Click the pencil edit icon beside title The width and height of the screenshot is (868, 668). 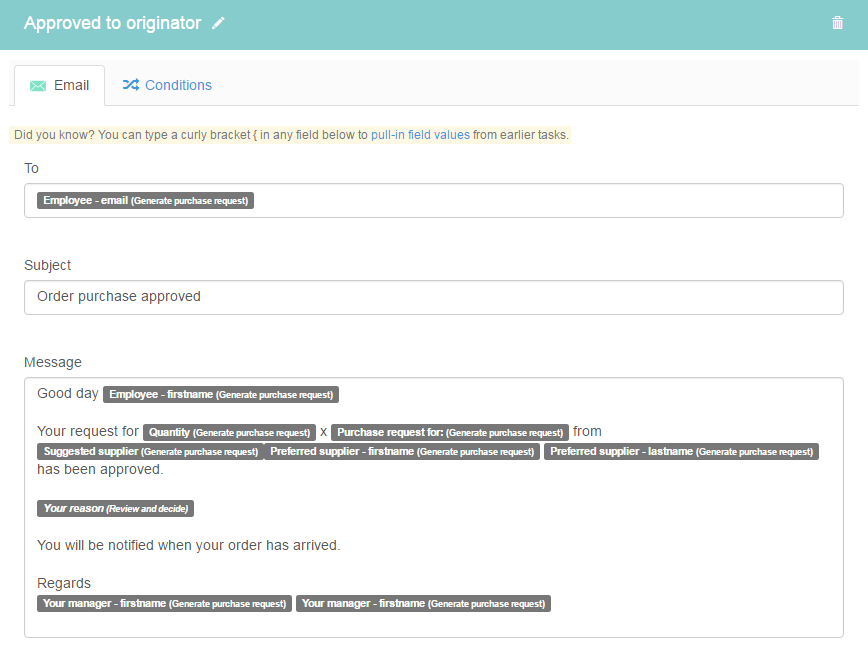pyautogui.click(x=218, y=23)
